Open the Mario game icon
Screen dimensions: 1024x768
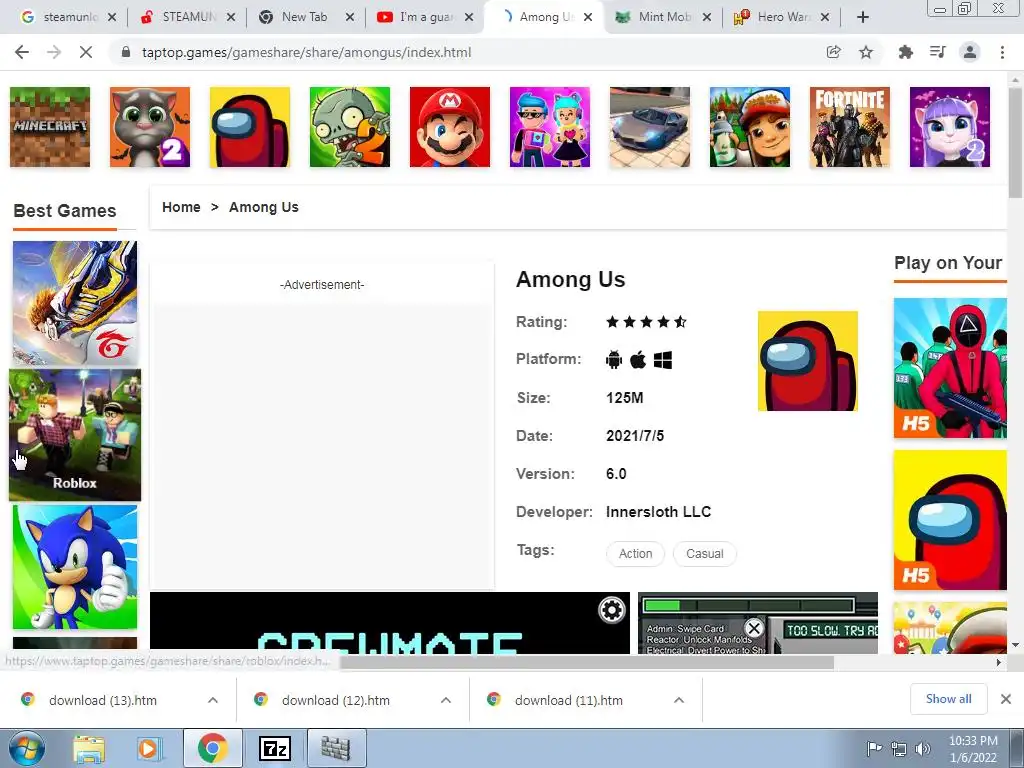coord(449,127)
